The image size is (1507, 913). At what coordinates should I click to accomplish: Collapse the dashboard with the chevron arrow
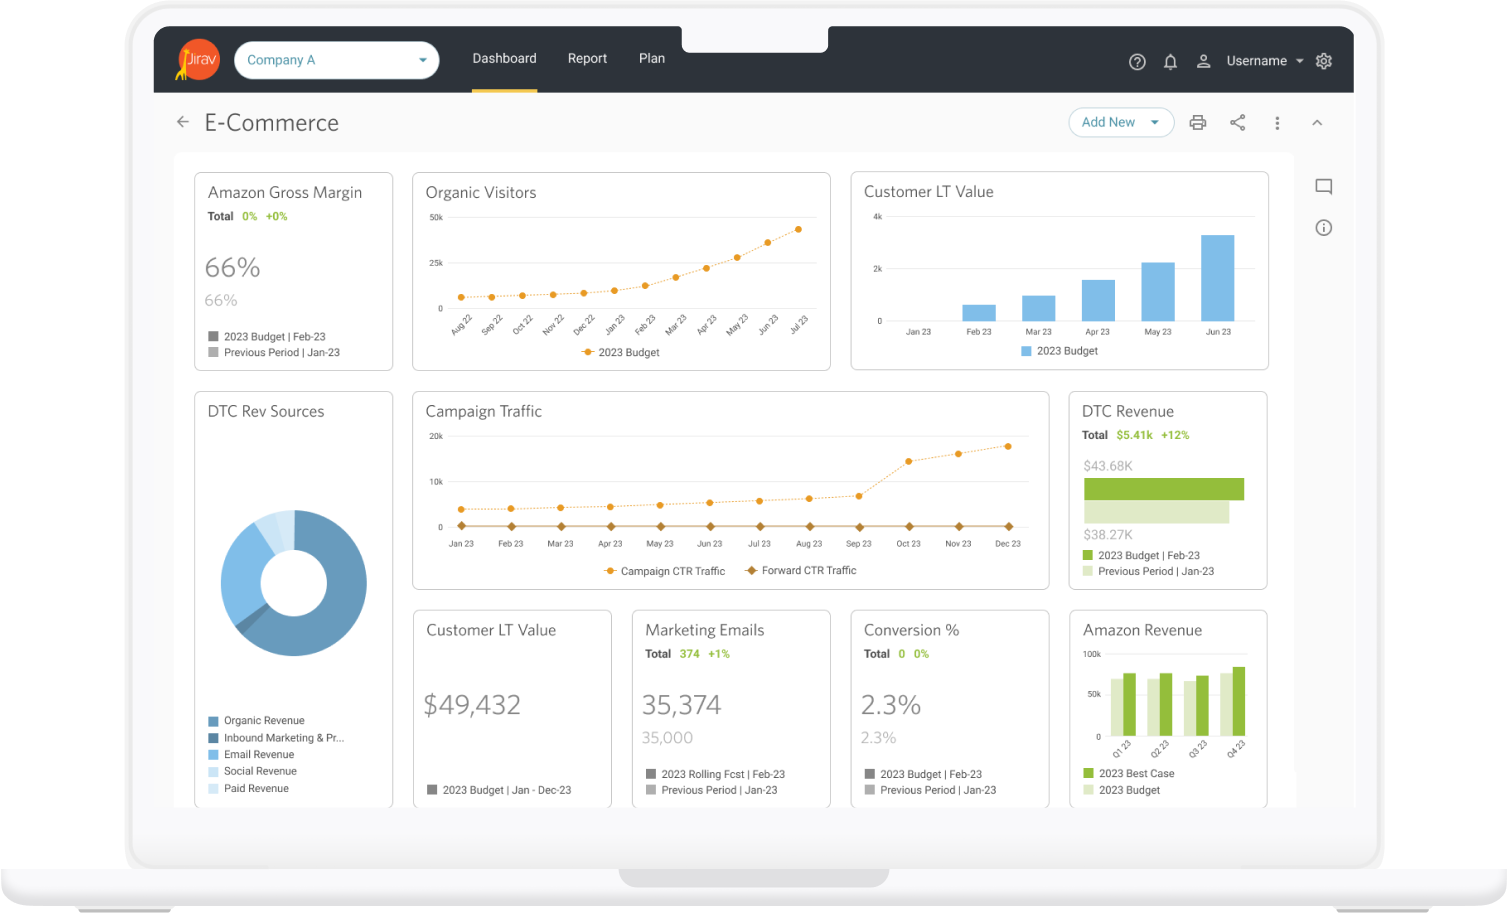point(1317,122)
